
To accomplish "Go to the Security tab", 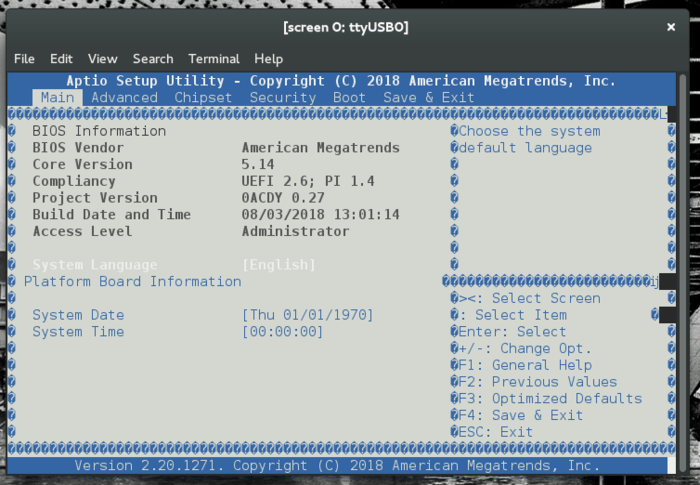I will [282, 98].
